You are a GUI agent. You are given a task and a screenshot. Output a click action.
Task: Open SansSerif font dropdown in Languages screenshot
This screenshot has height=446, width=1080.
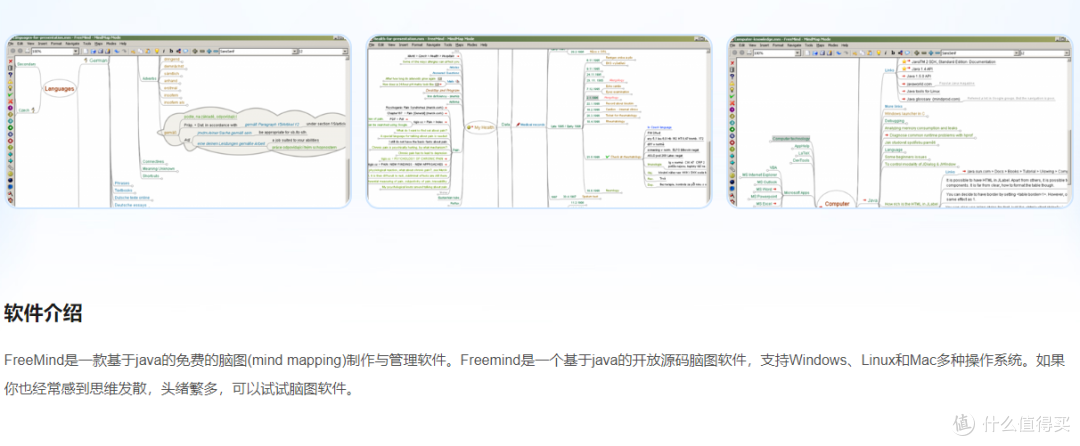pos(258,51)
